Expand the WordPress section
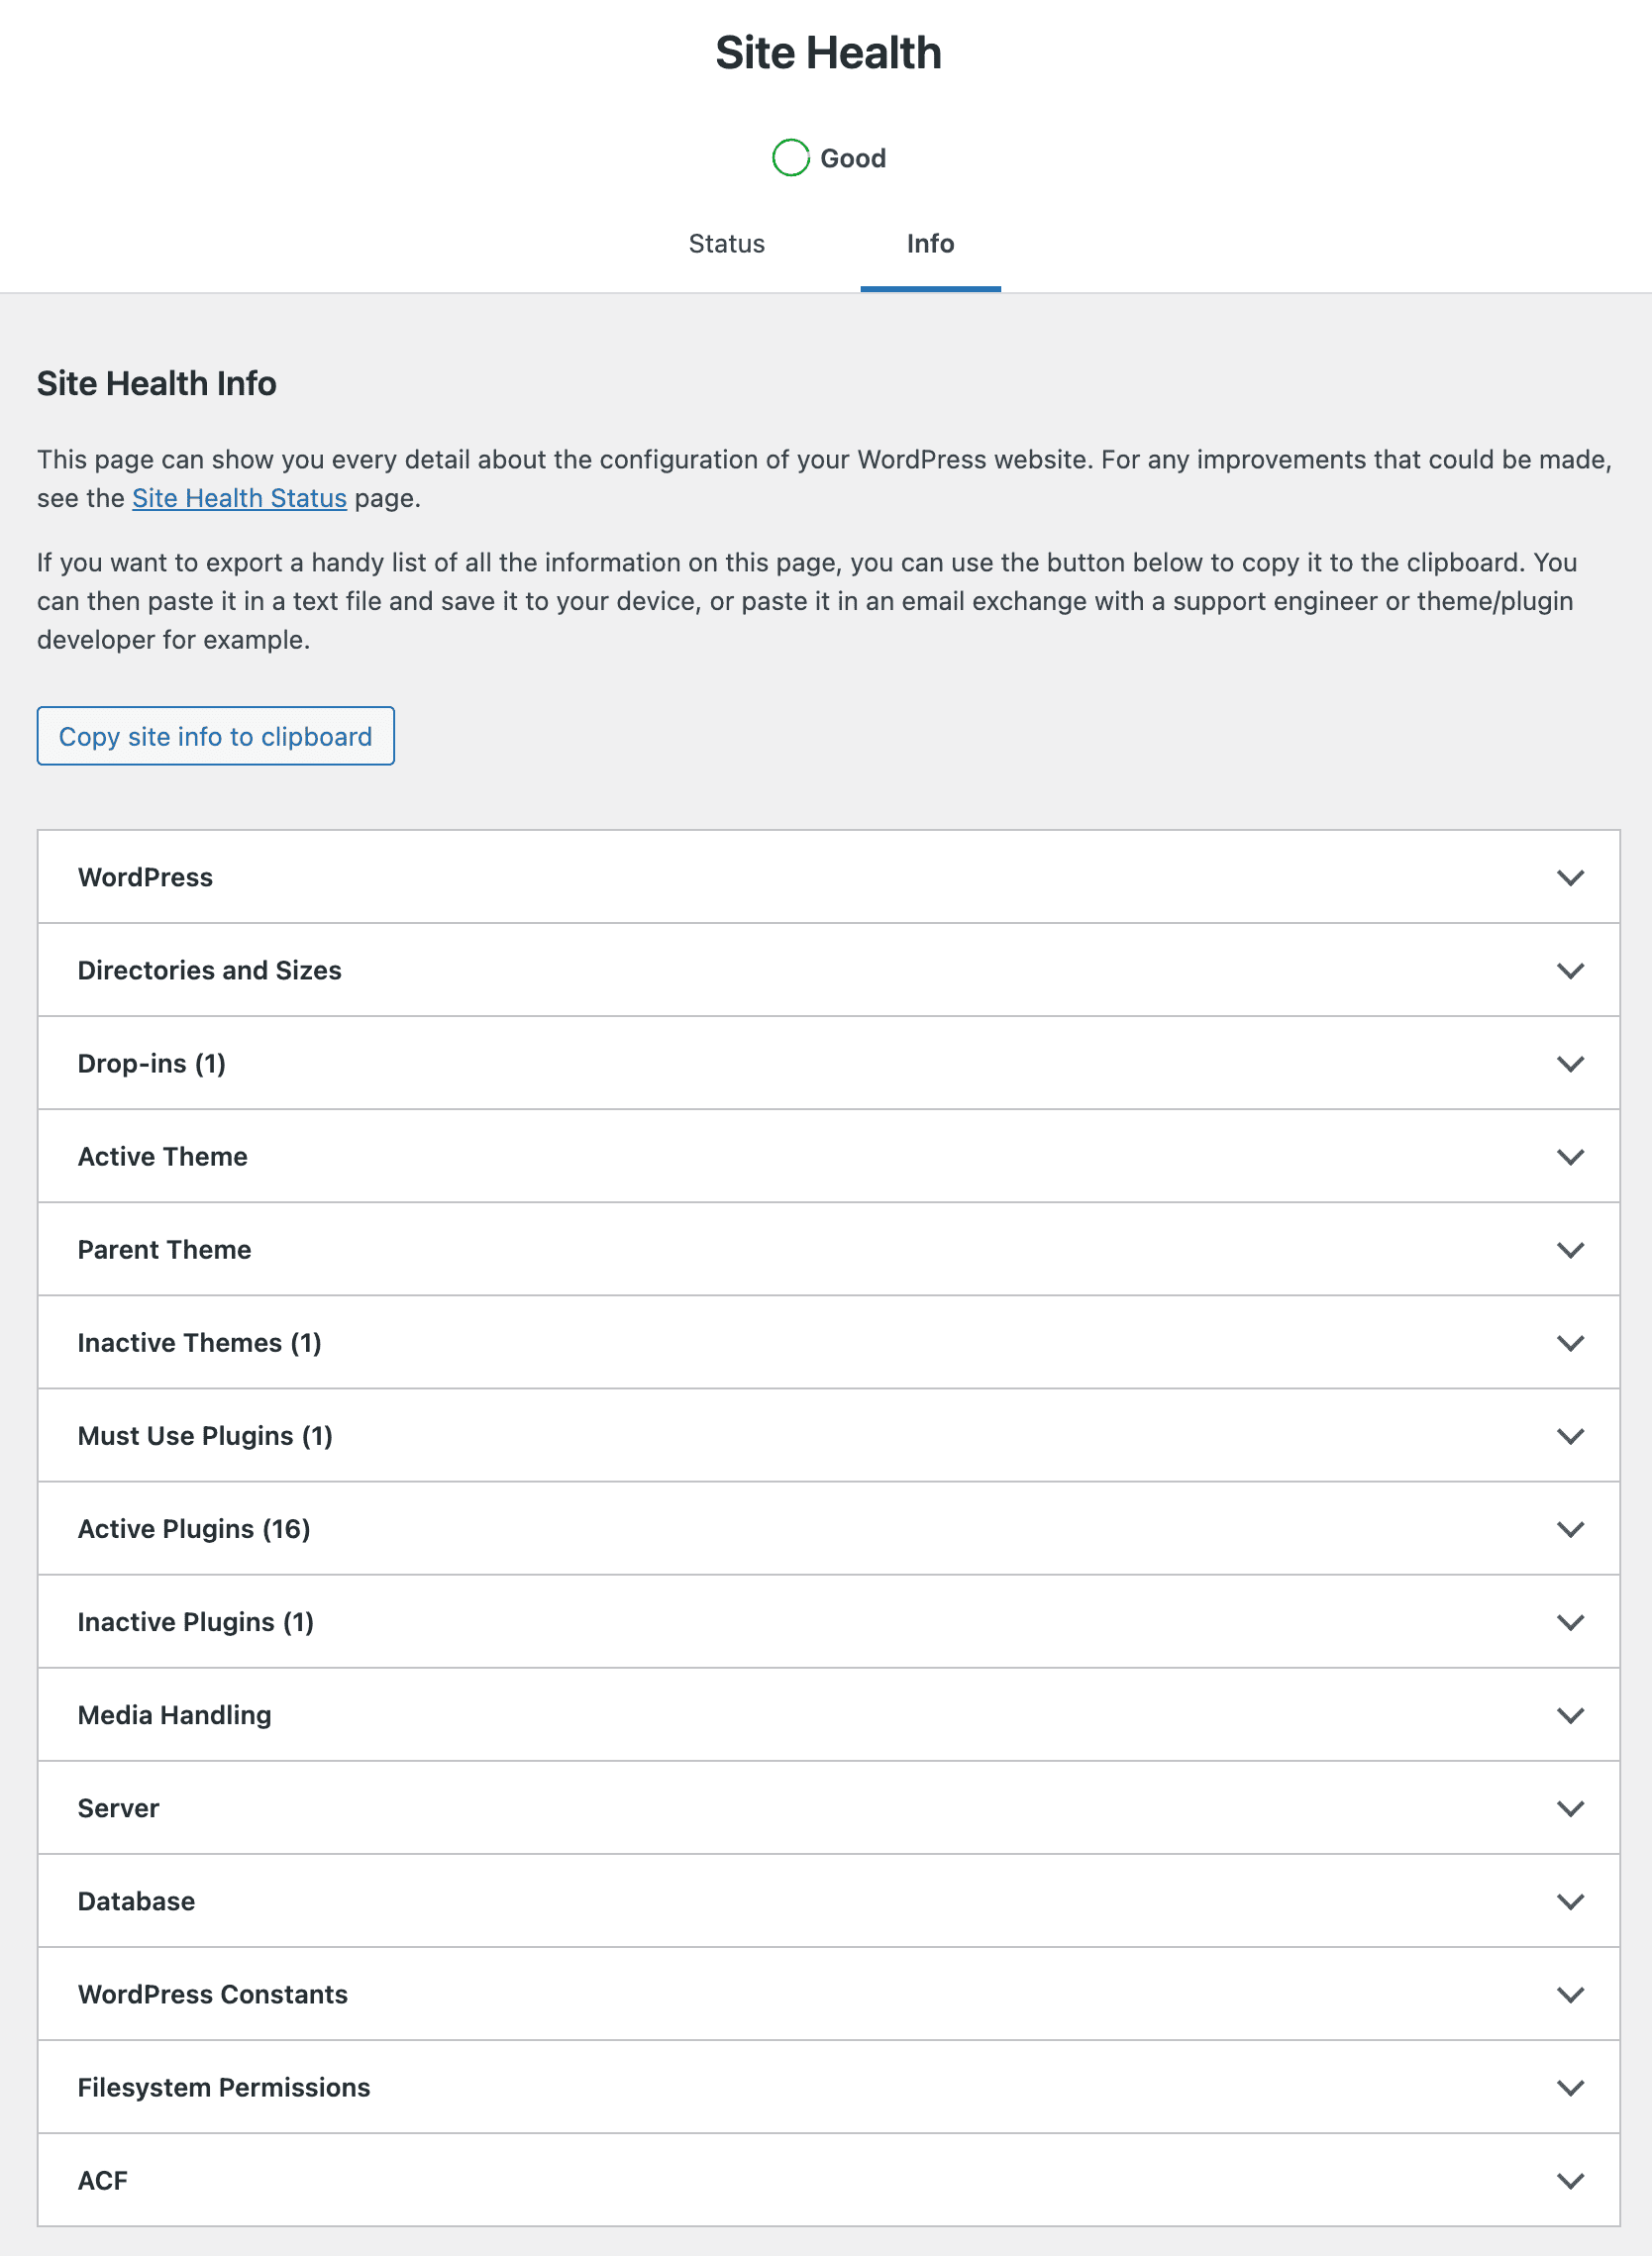The width and height of the screenshot is (1652, 2256). [x=826, y=876]
